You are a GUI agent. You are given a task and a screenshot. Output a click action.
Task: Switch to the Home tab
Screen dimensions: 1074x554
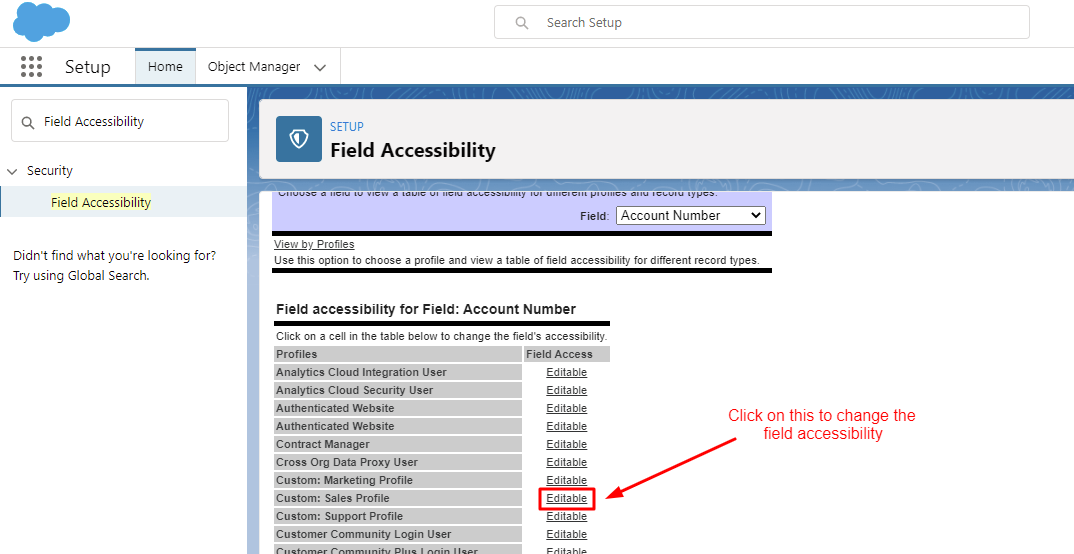point(165,66)
